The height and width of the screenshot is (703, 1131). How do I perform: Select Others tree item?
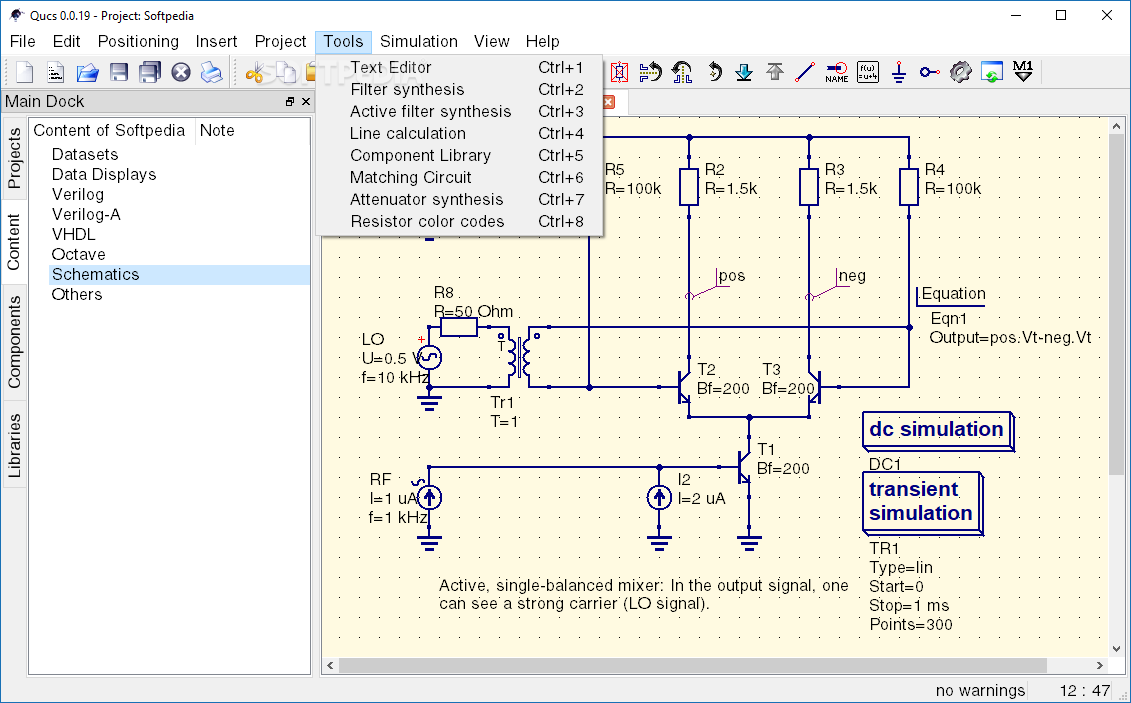[77, 294]
